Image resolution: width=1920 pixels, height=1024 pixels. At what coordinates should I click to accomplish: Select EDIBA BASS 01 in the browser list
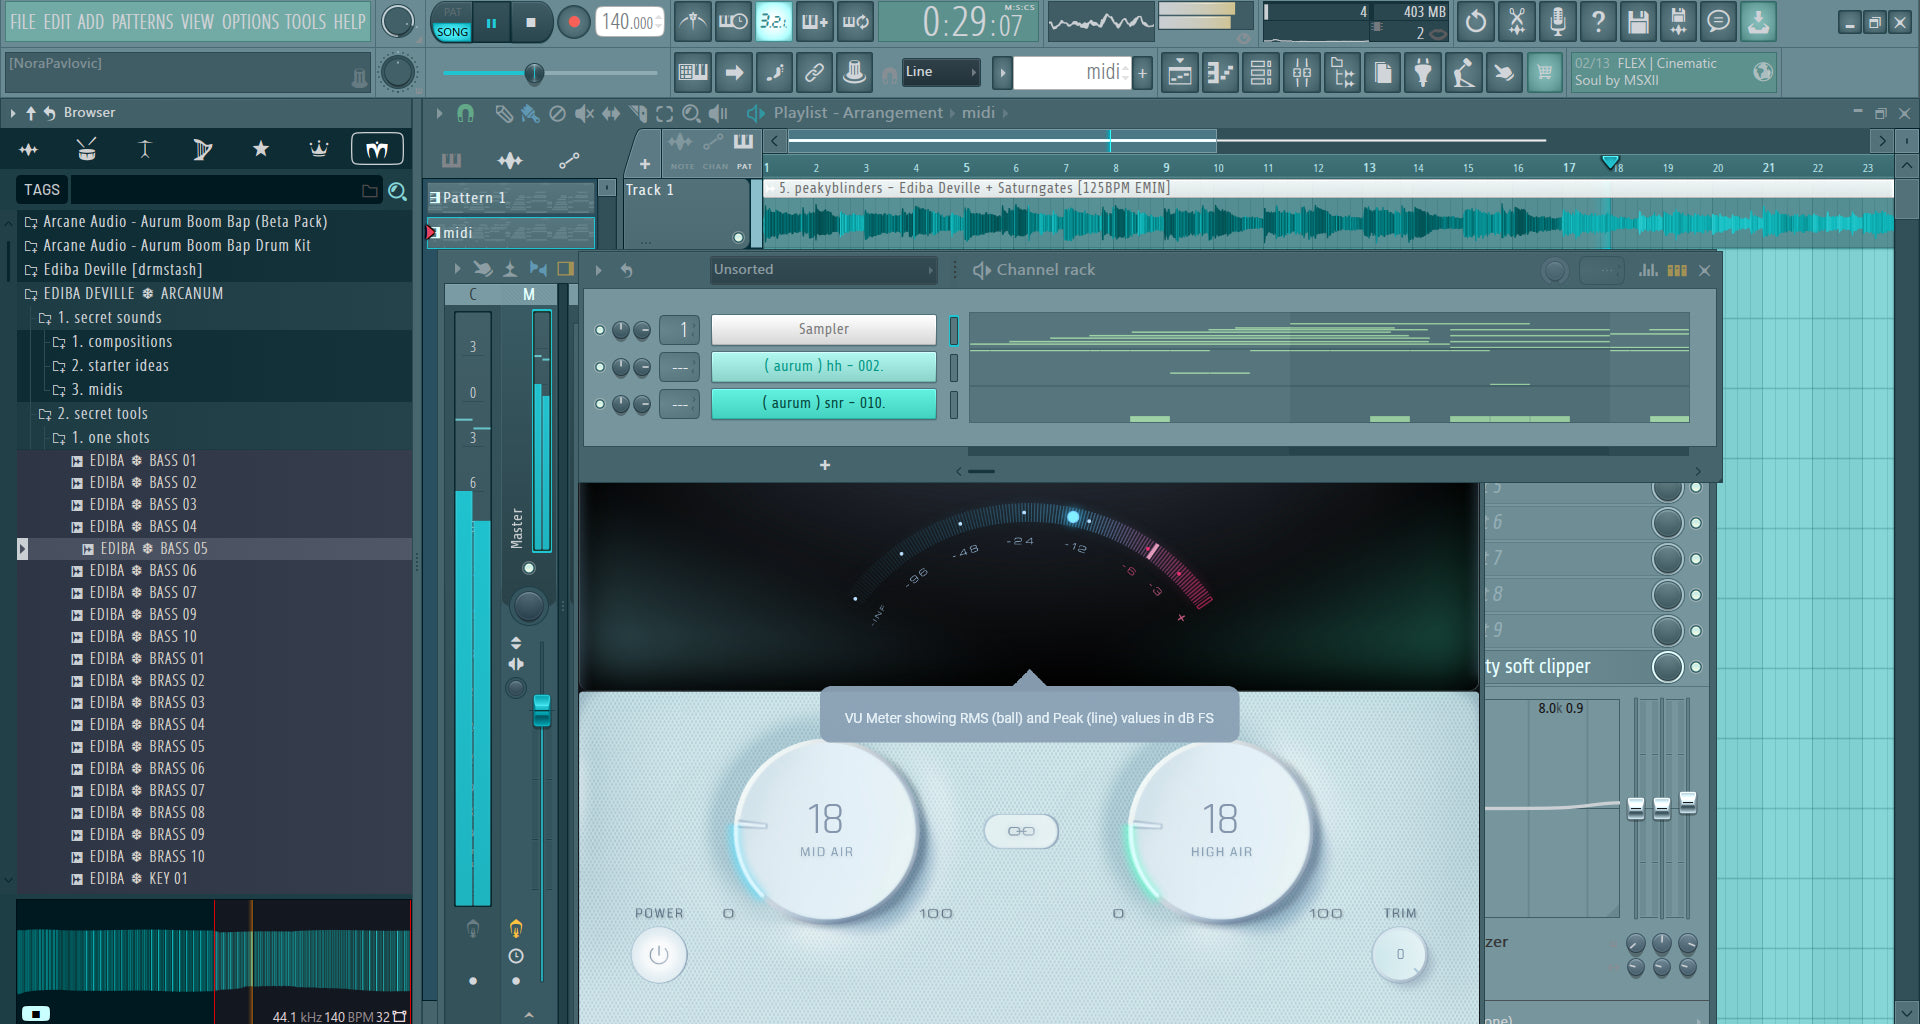[147, 460]
